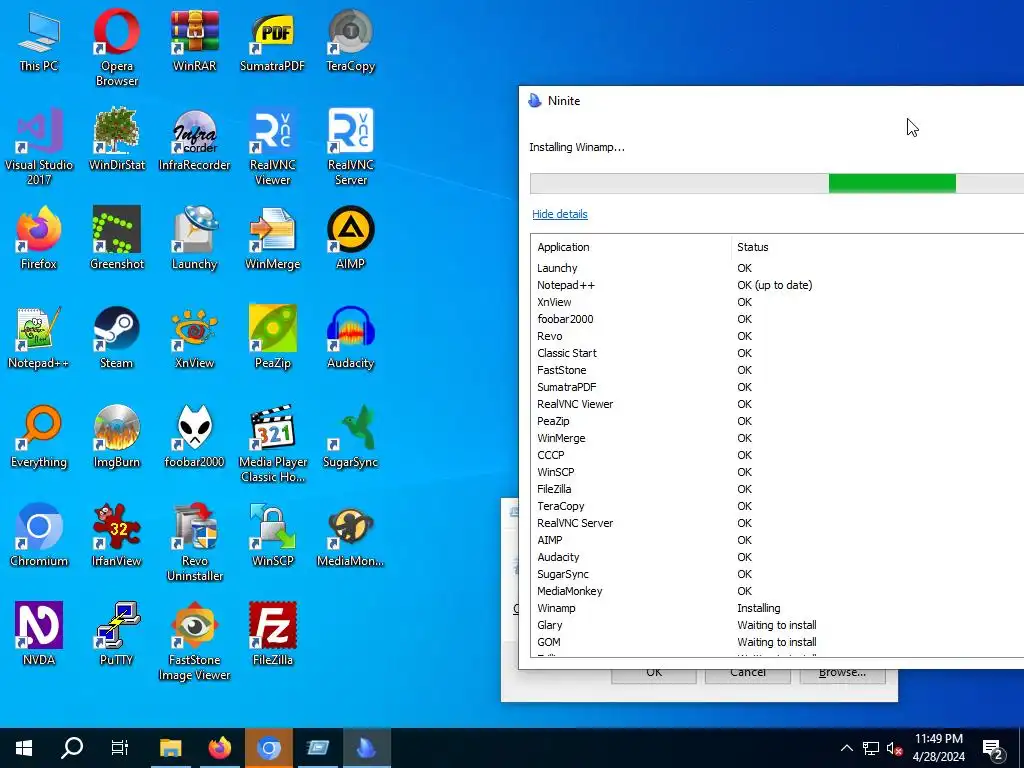Click the Classic Start row in list
The height and width of the screenshot is (768, 1024).
coord(777,353)
